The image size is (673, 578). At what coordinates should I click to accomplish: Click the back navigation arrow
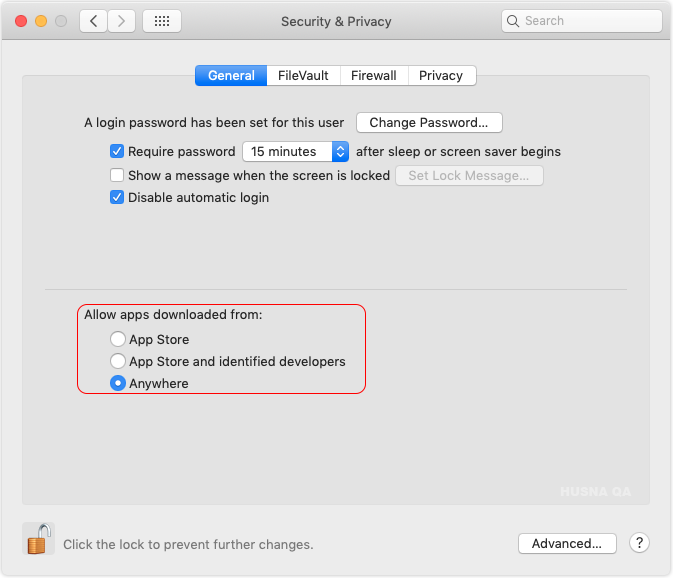[x=94, y=21]
